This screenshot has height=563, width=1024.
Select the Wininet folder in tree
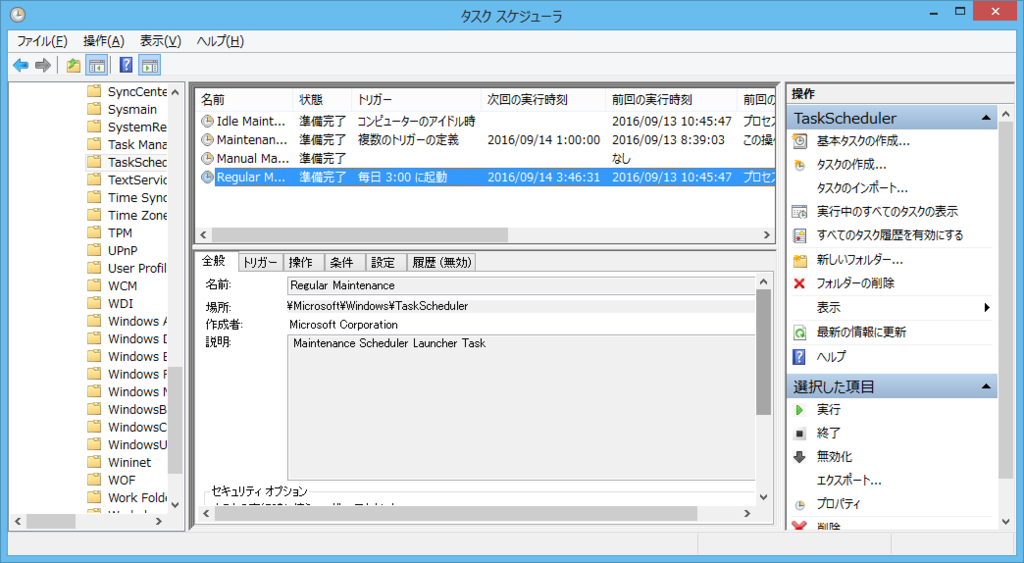pos(129,462)
